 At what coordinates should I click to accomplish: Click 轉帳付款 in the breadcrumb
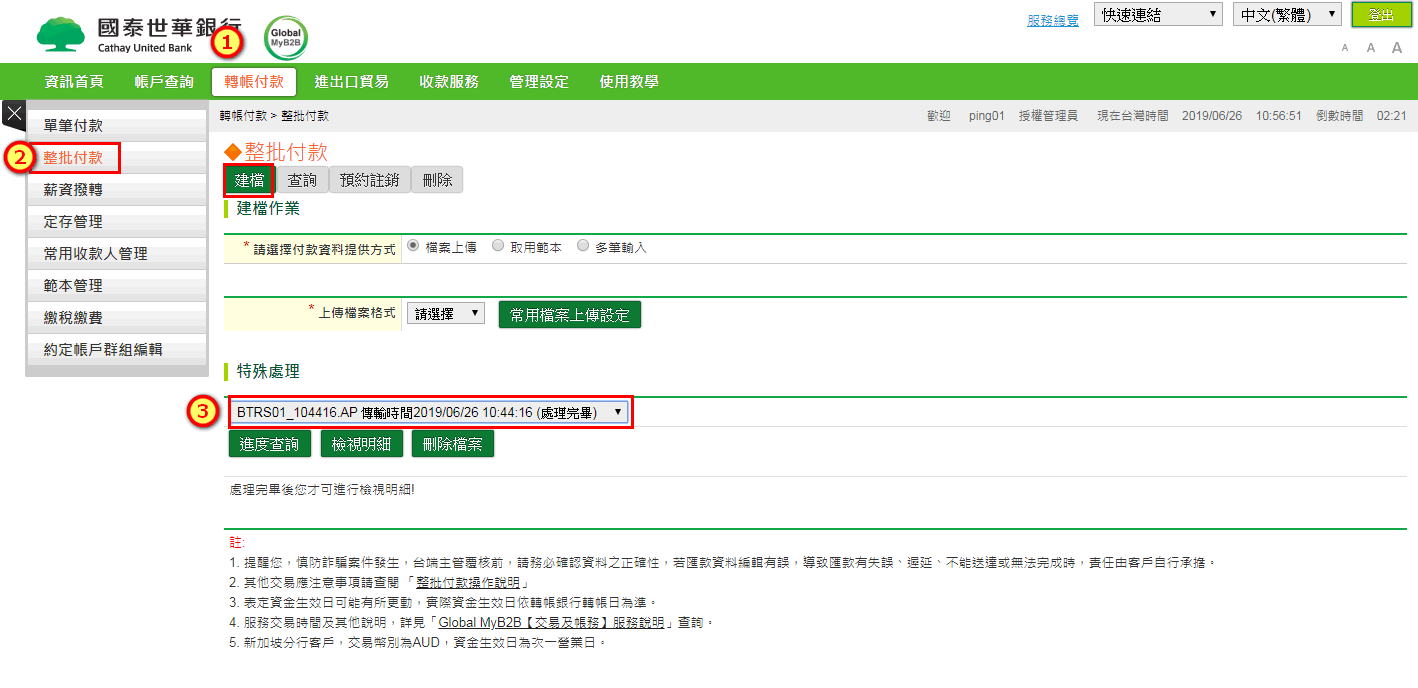(243, 116)
